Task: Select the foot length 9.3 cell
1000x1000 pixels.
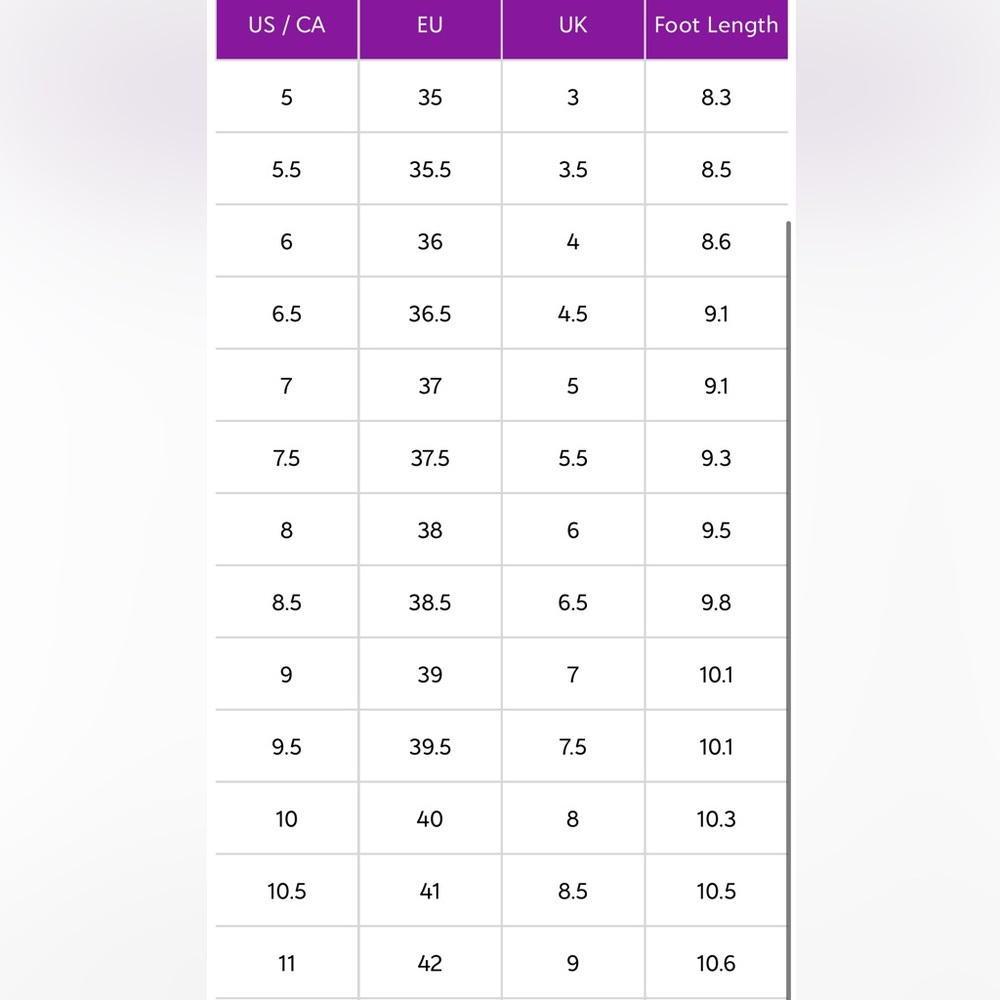Action: click(x=716, y=457)
